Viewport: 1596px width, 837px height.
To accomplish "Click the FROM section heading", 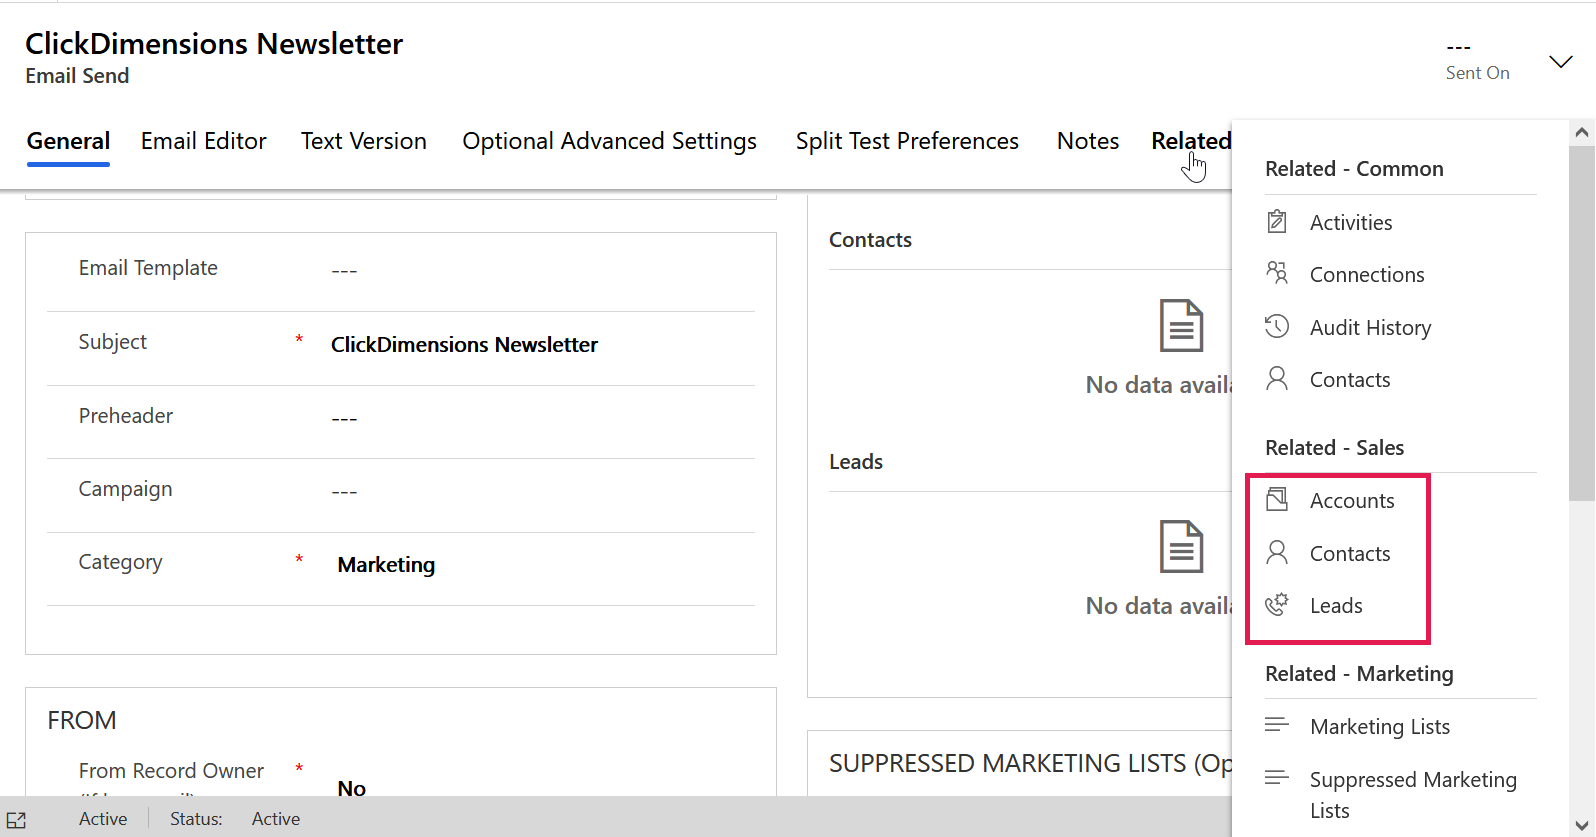I will [x=82, y=720].
